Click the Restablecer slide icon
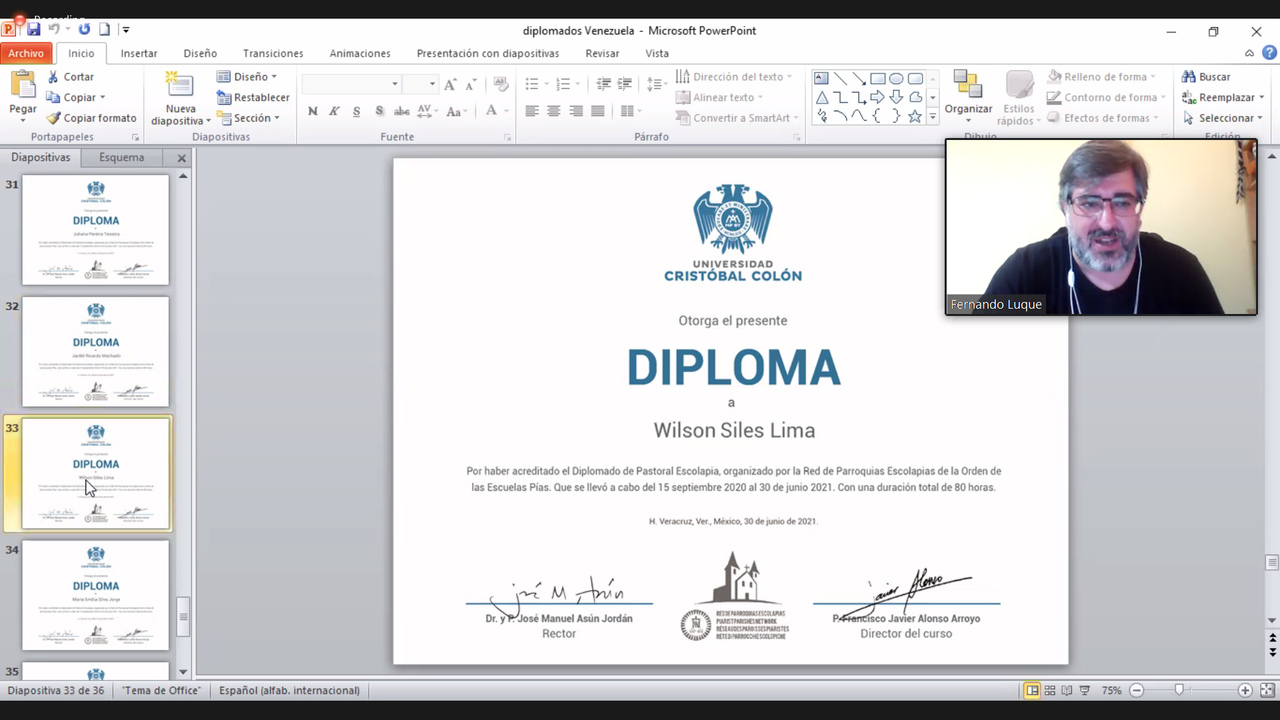 [224, 97]
